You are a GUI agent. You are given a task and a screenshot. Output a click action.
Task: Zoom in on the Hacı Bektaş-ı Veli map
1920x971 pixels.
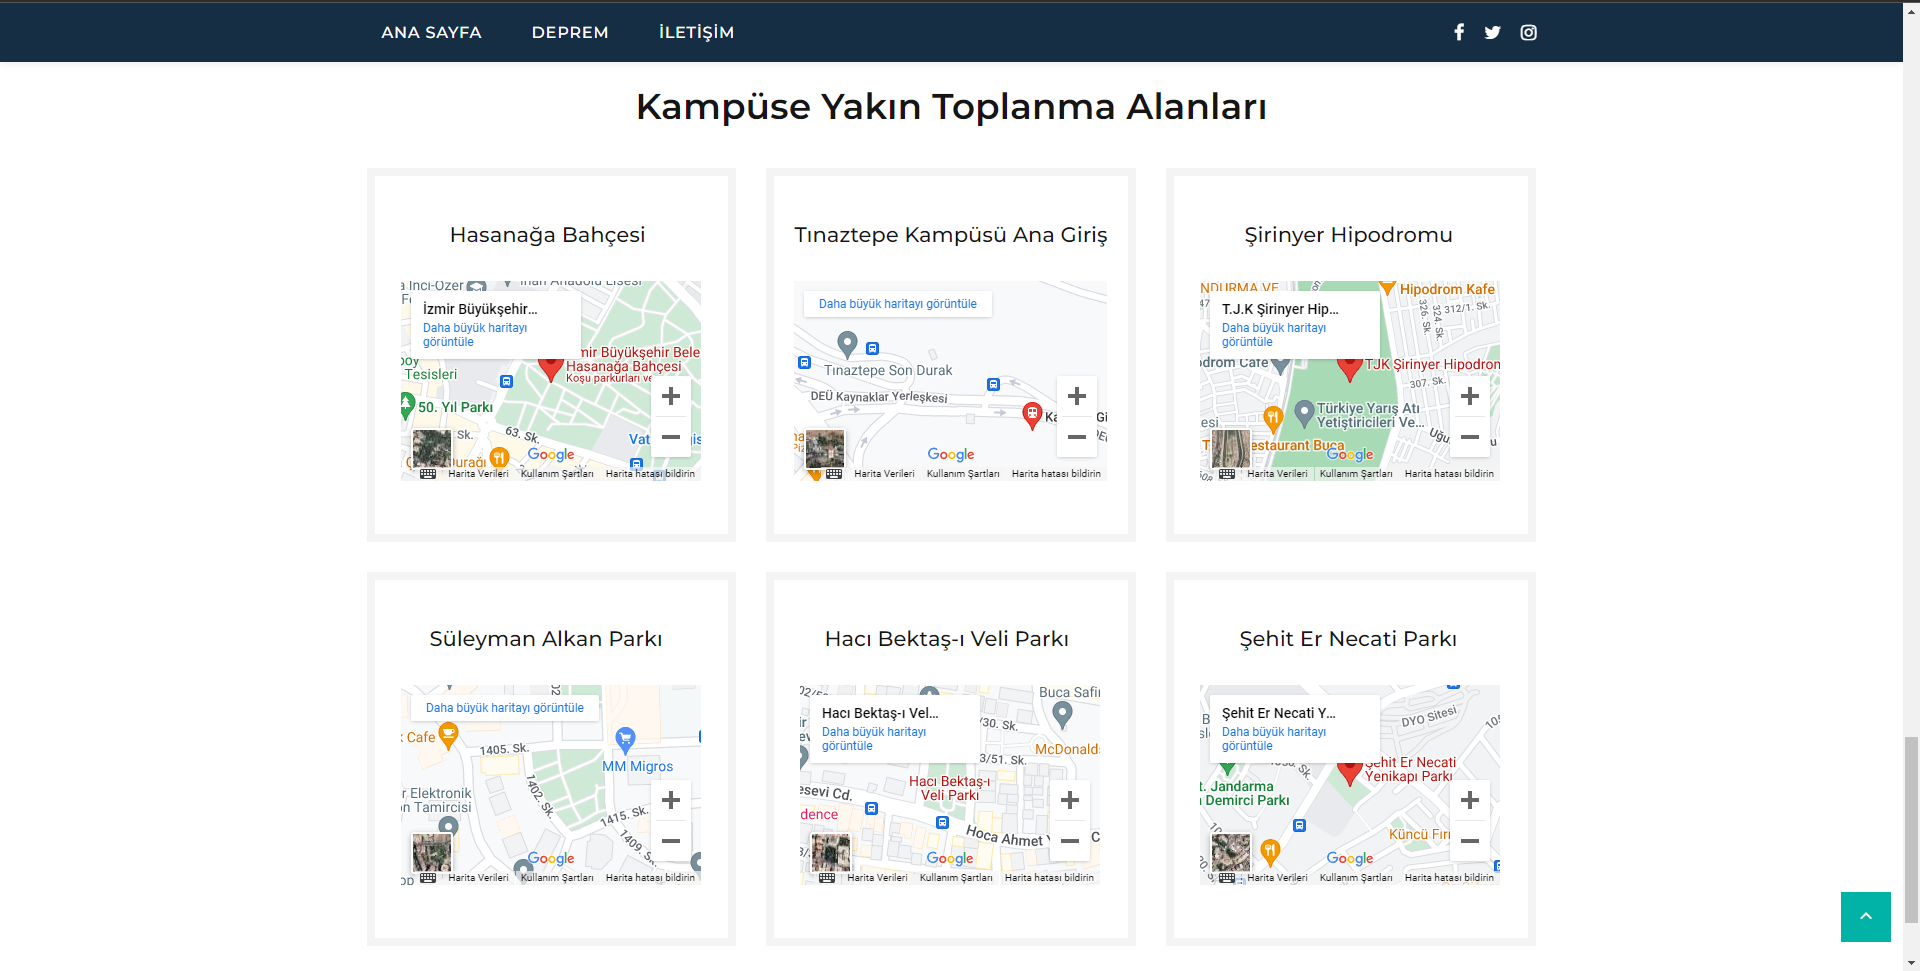coord(1069,800)
